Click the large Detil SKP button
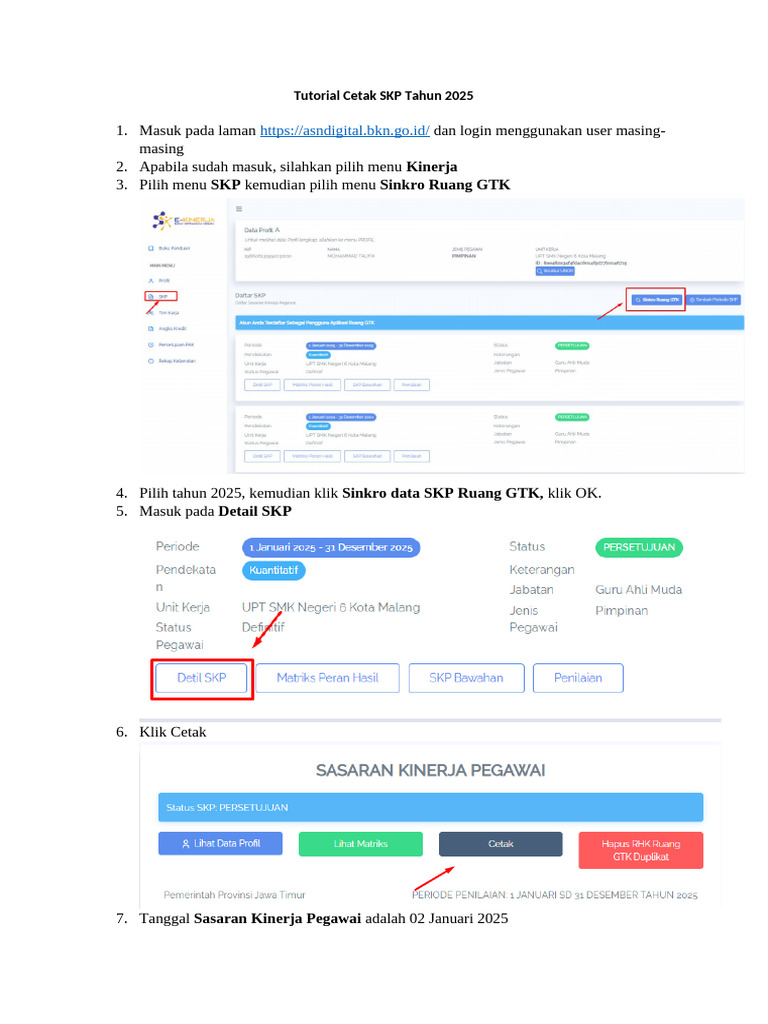 (202, 678)
